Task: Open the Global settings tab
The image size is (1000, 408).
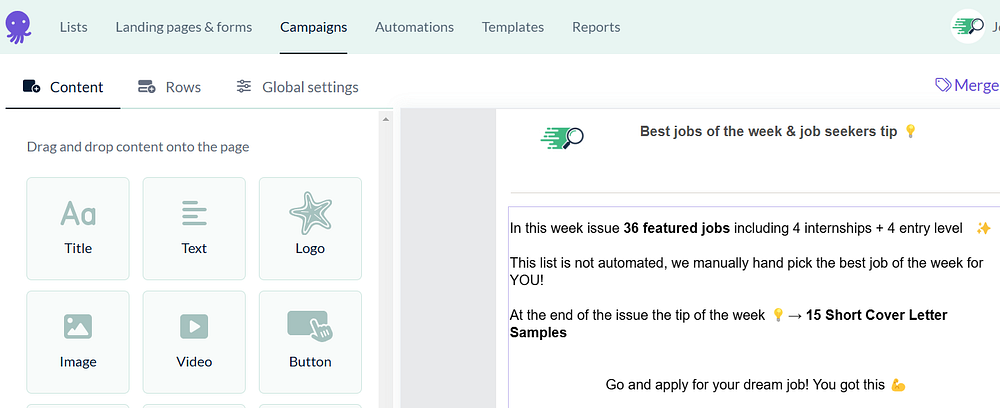Action: (297, 87)
